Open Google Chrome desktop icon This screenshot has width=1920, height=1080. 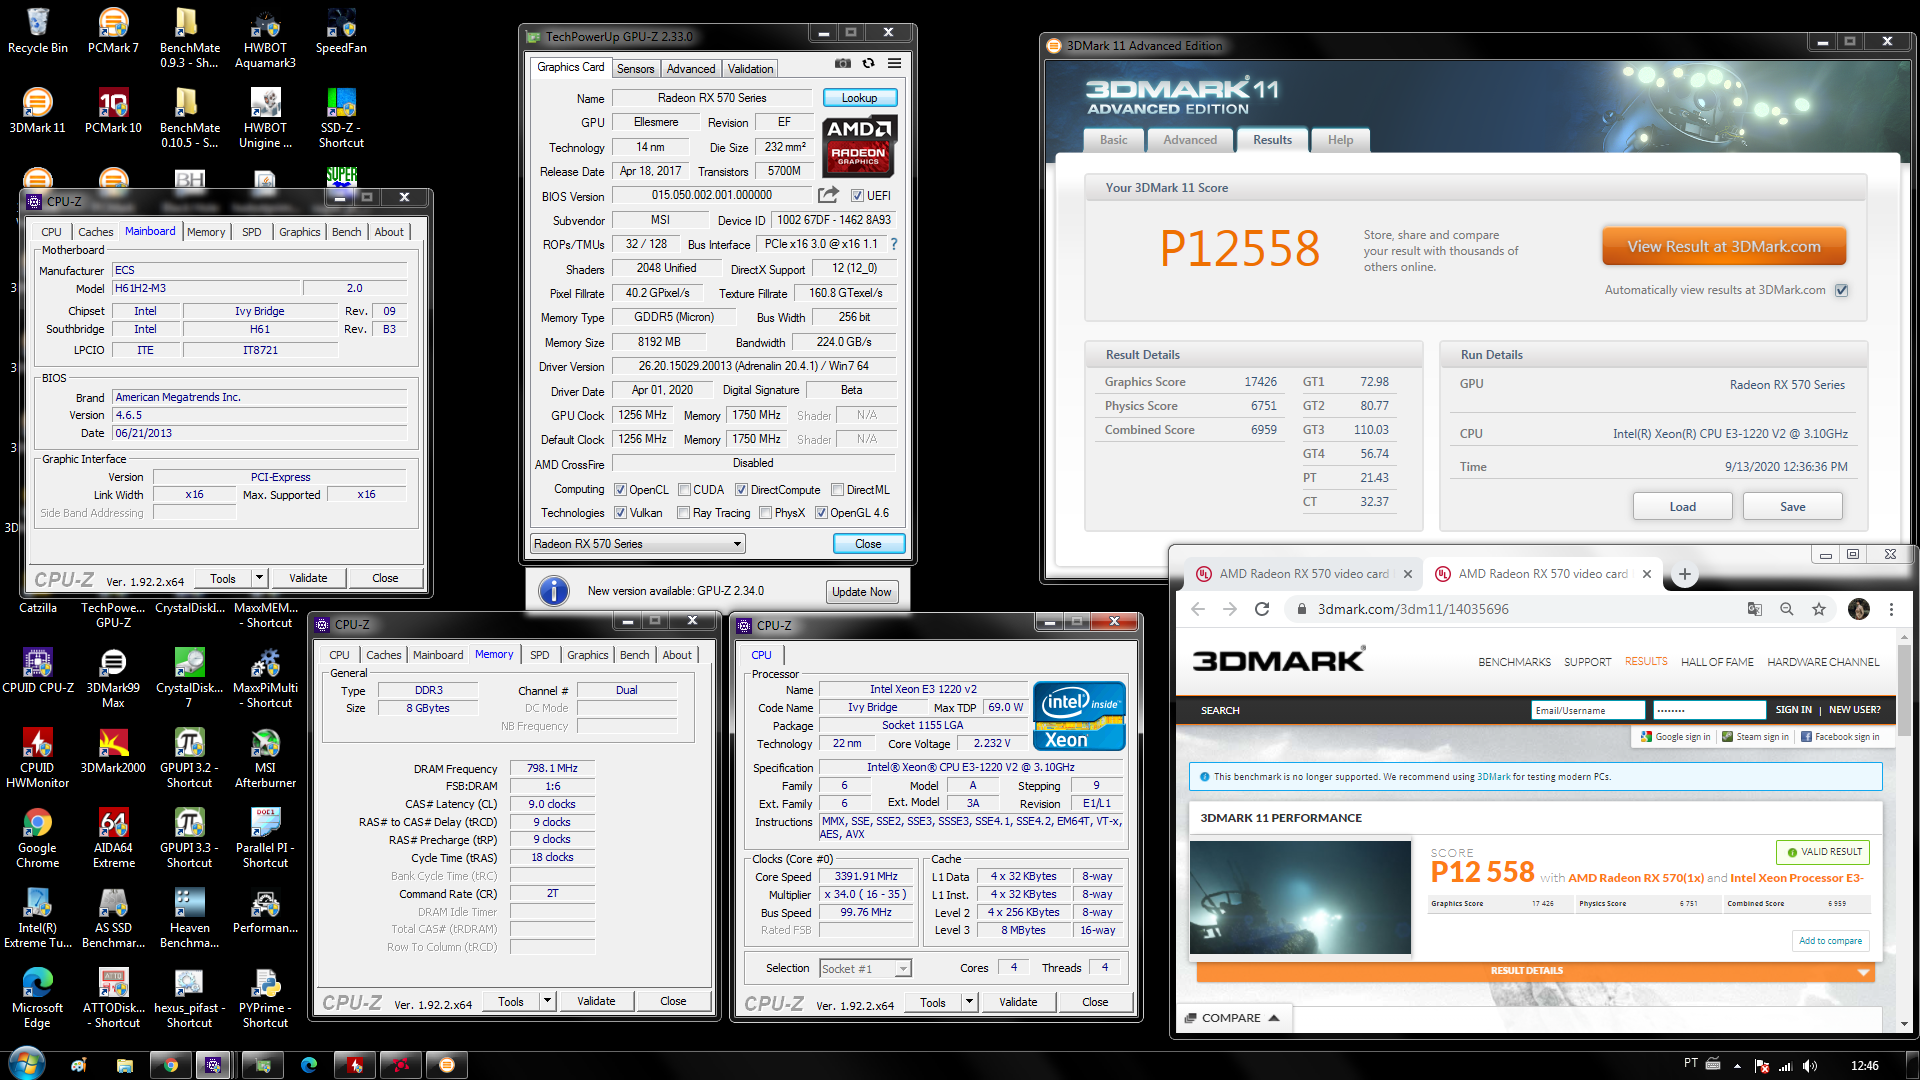[38, 839]
